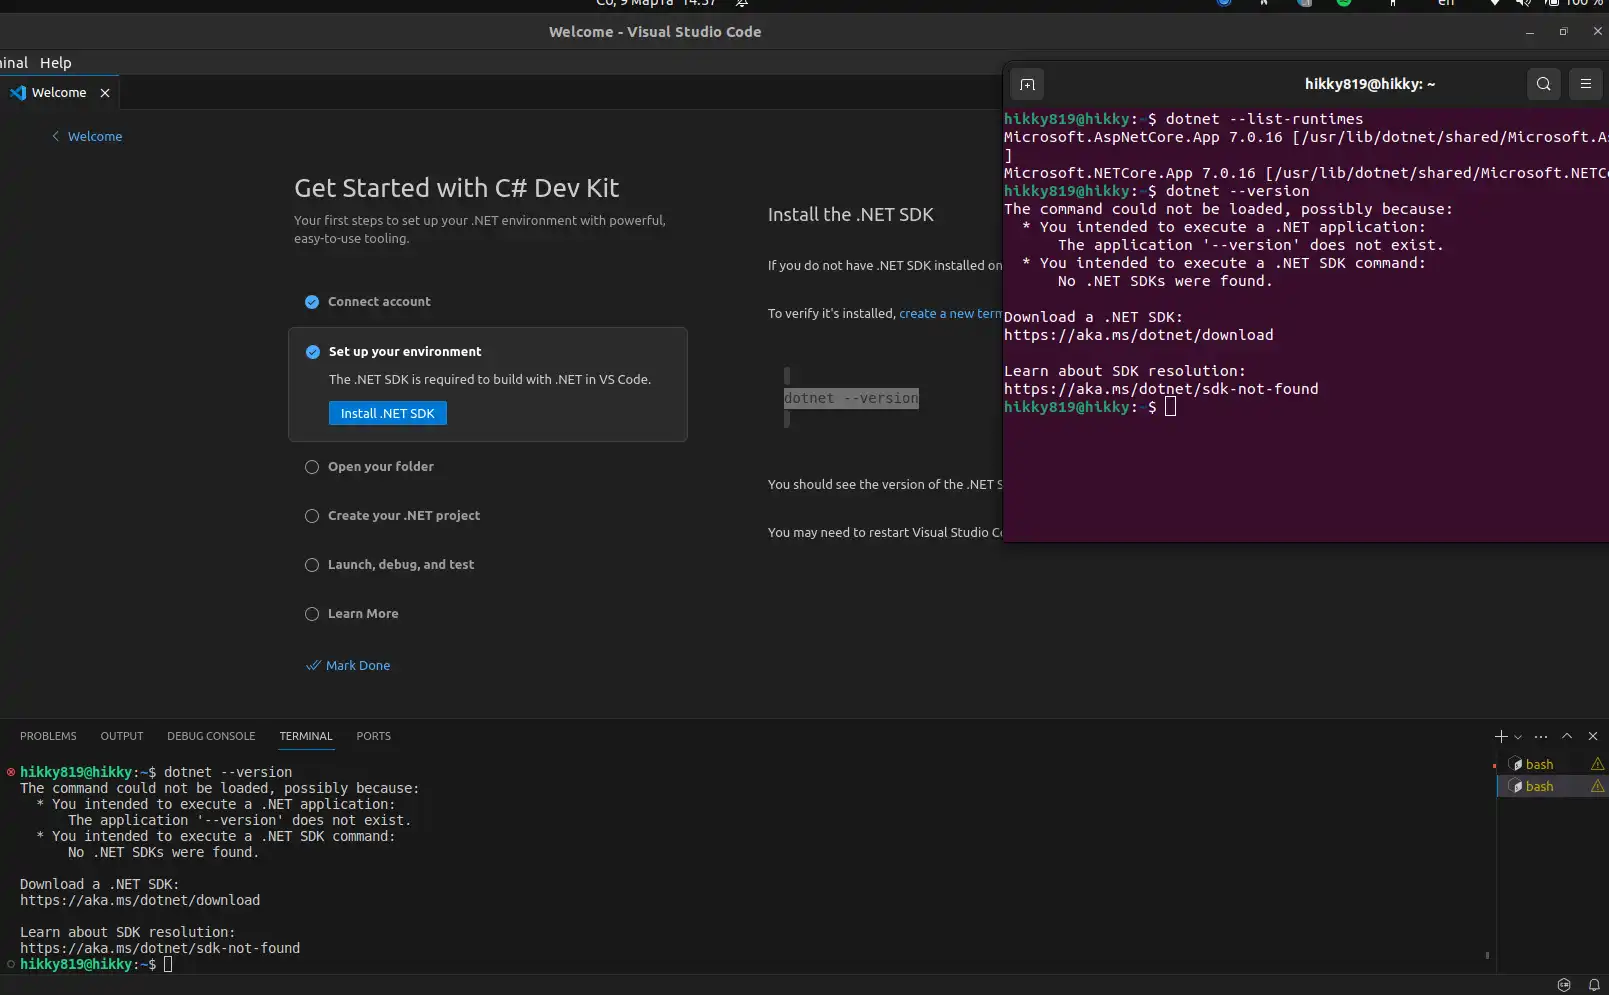Click warning icon on highlighted bash terminal
Image resolution: width=1609 pixels, height=995 pixels.
click(x=1597, y=786)
